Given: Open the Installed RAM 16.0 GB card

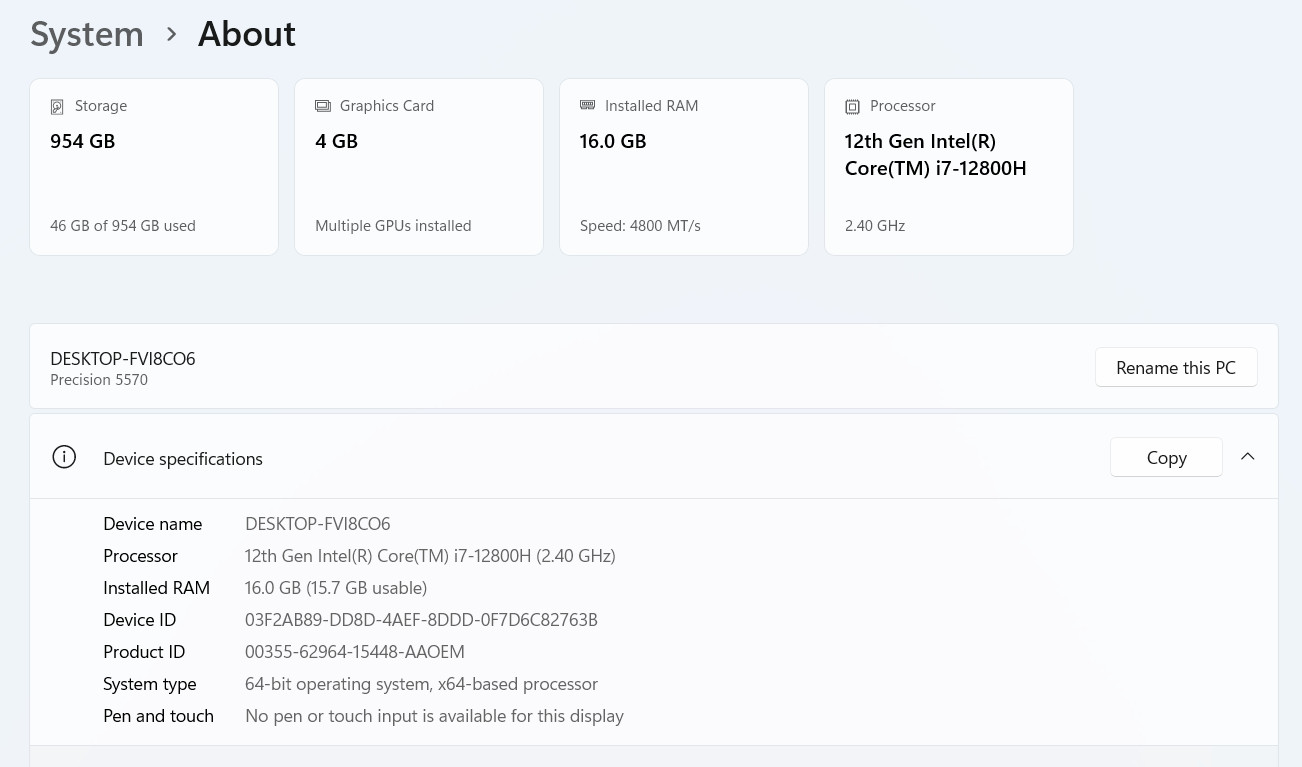Looking at the screenshot, I should [x=684, y=167].
